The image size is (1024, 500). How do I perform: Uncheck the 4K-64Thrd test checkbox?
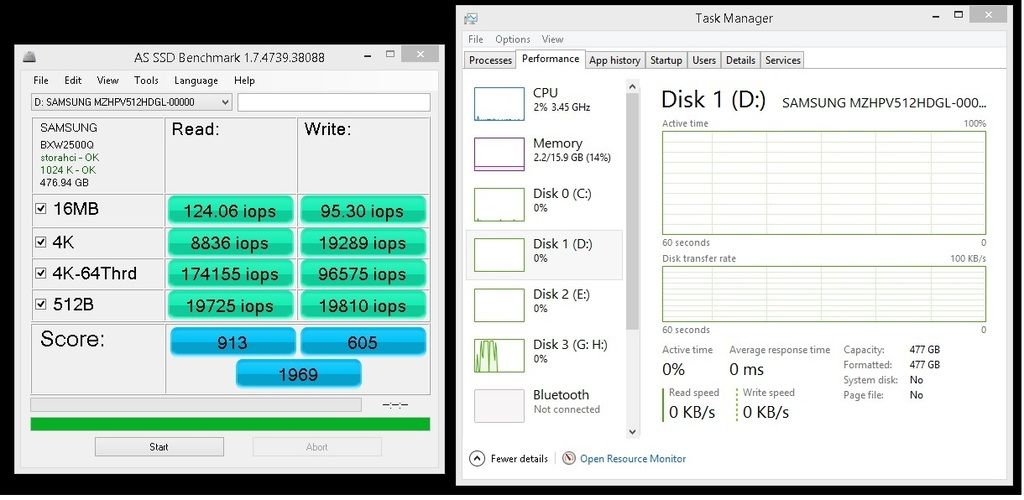point(40,273)
